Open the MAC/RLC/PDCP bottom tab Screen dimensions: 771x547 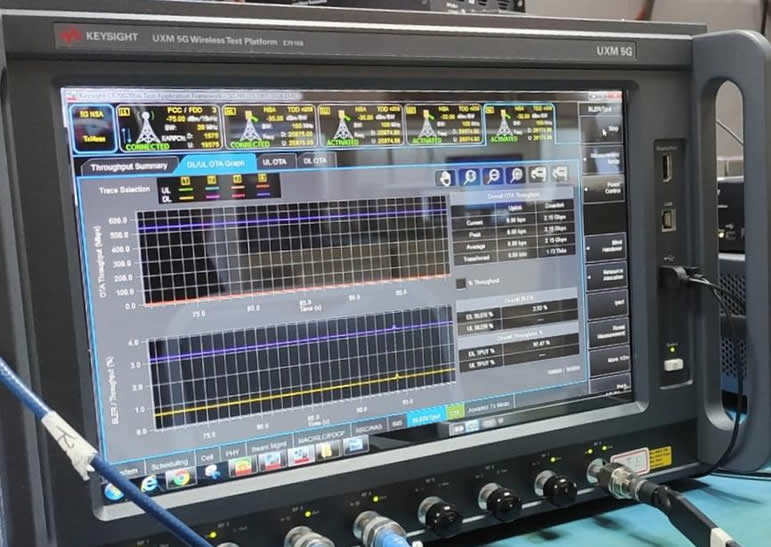tap(321, 437)
